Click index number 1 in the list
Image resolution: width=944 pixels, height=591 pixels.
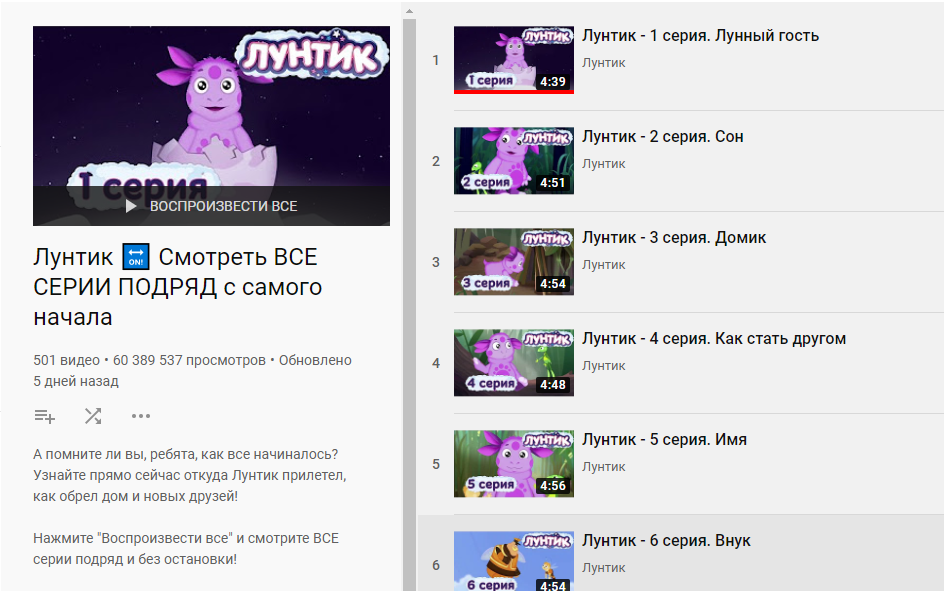(x=435, y=60)
